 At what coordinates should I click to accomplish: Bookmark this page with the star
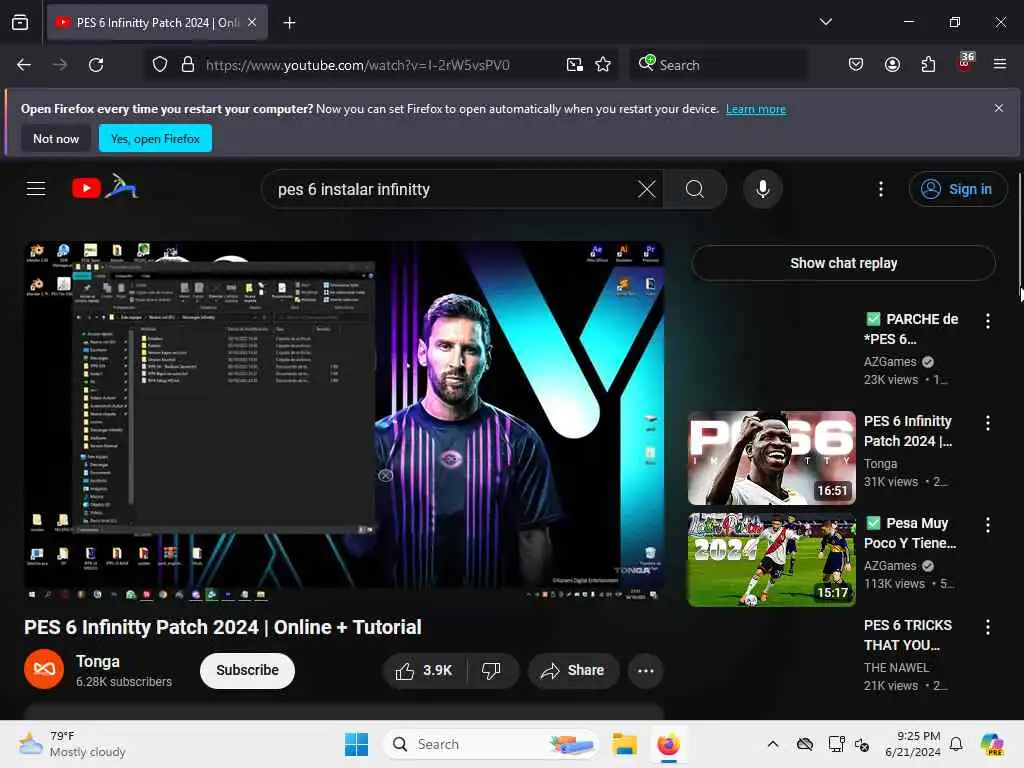[x=603, y=65]
